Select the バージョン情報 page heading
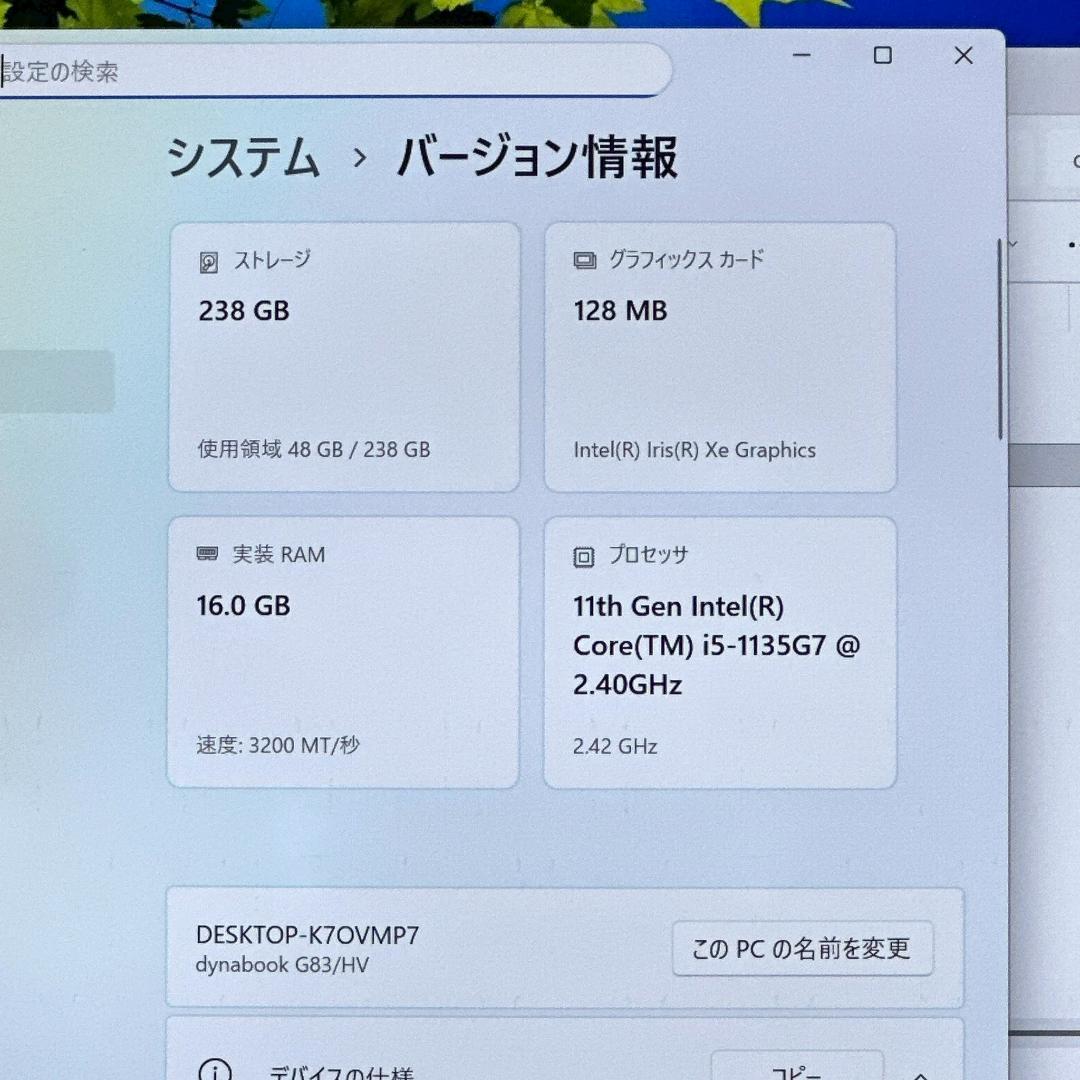The height and width of the screenshot is (1080, 1080). [x=537, y=157]
